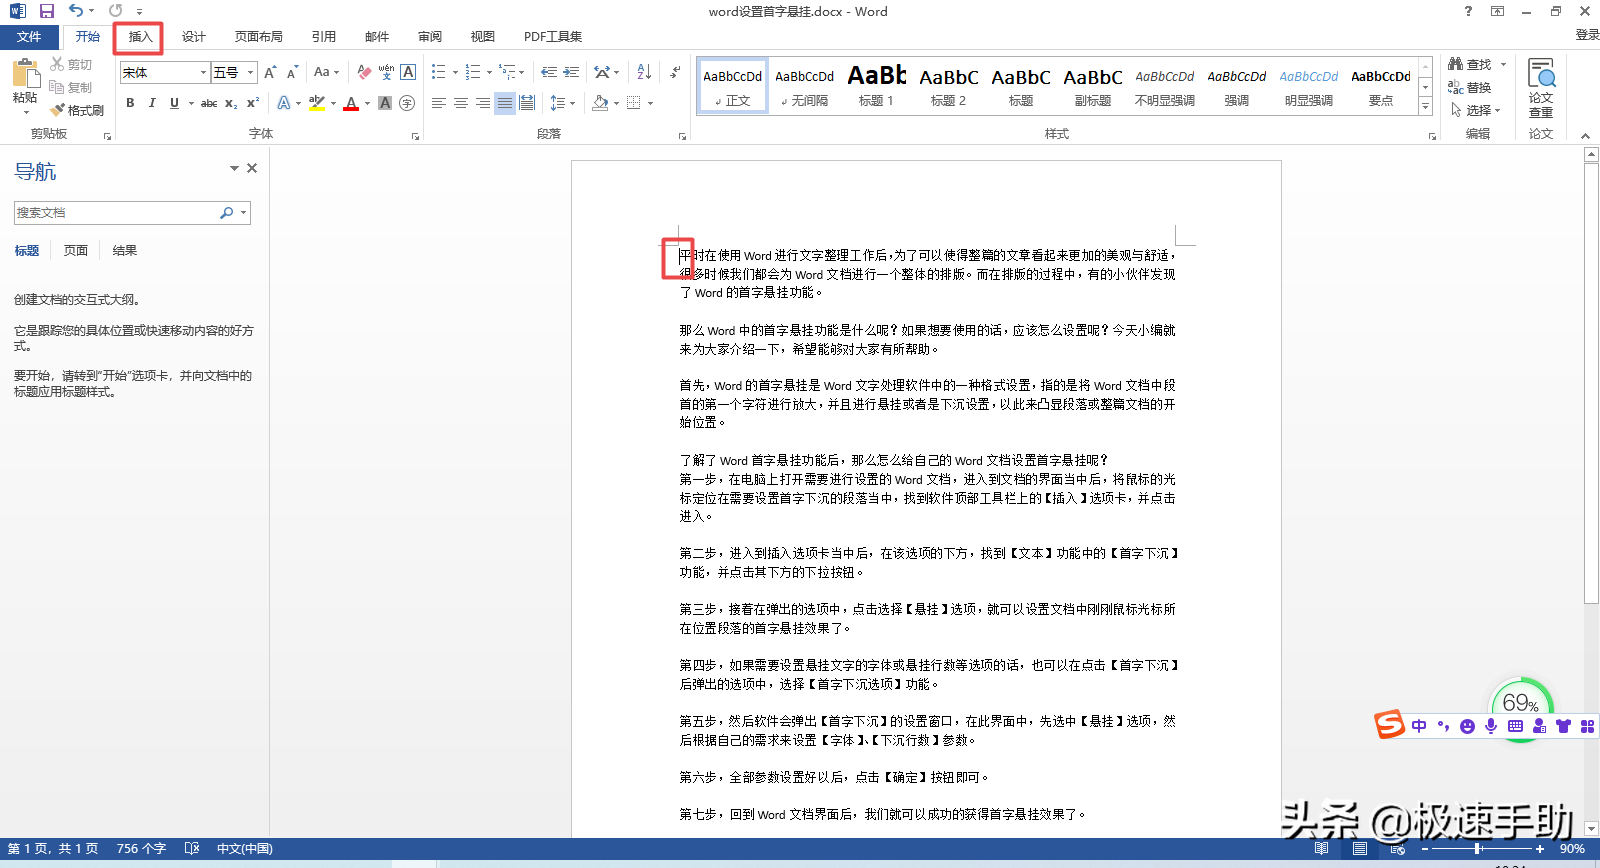1600x868 pixels.
Task: Open the Insert (插入) ribbon tab
Action: (139, 37)
